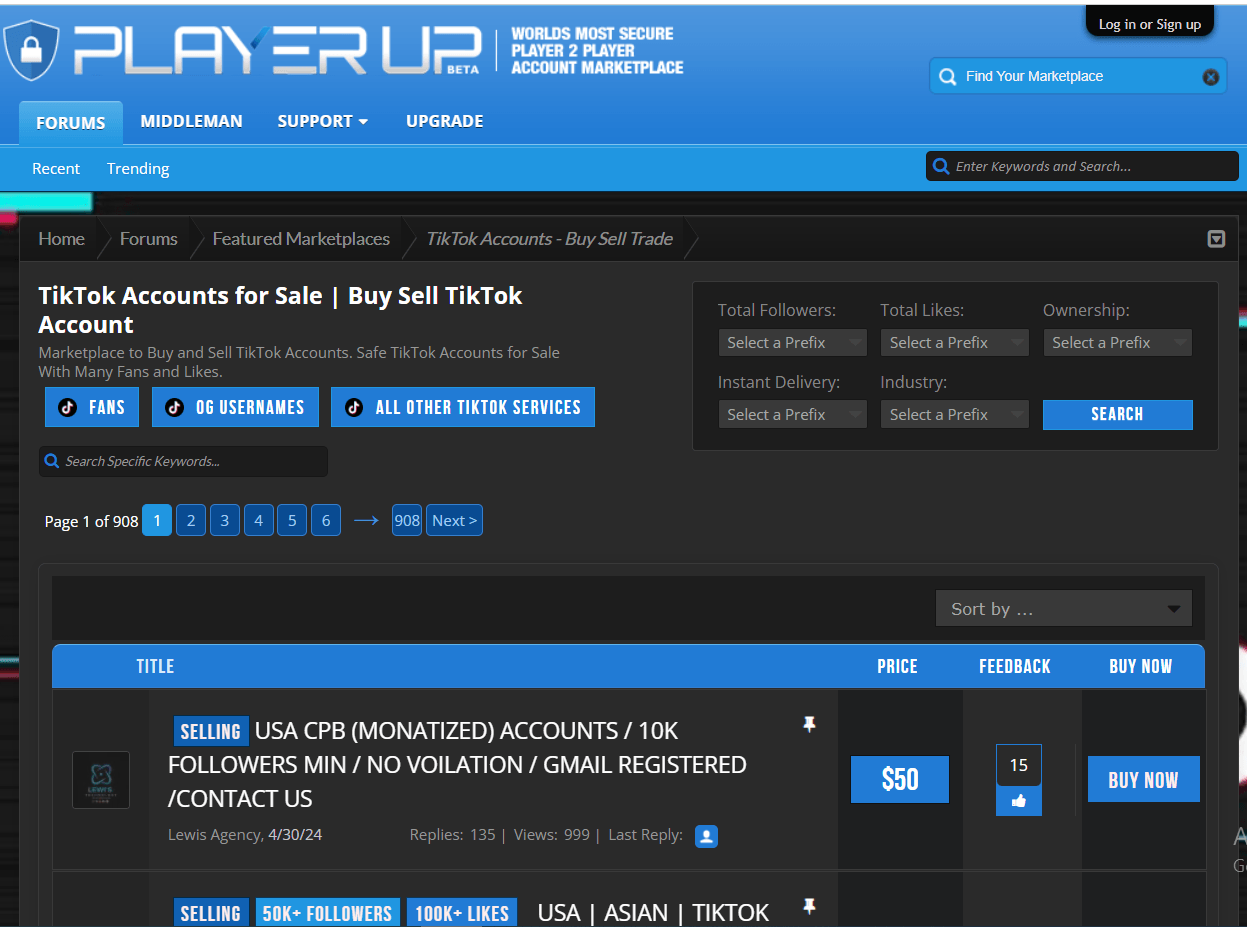Open the Industry prefix dropdown
1247x927 pixels.
[954, 415]
